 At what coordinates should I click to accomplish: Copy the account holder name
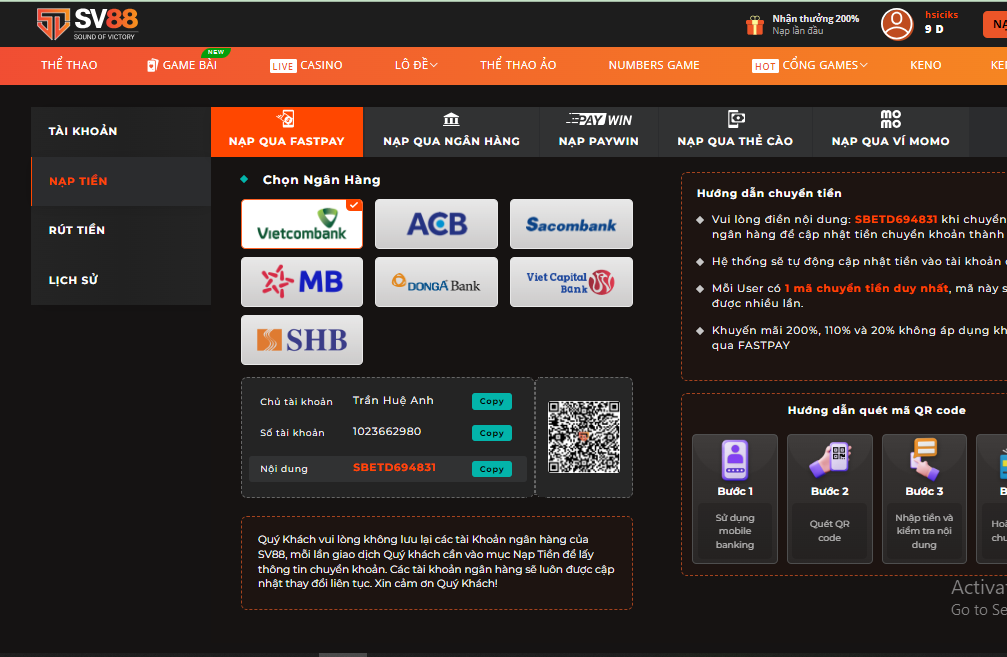coord(492,401)
